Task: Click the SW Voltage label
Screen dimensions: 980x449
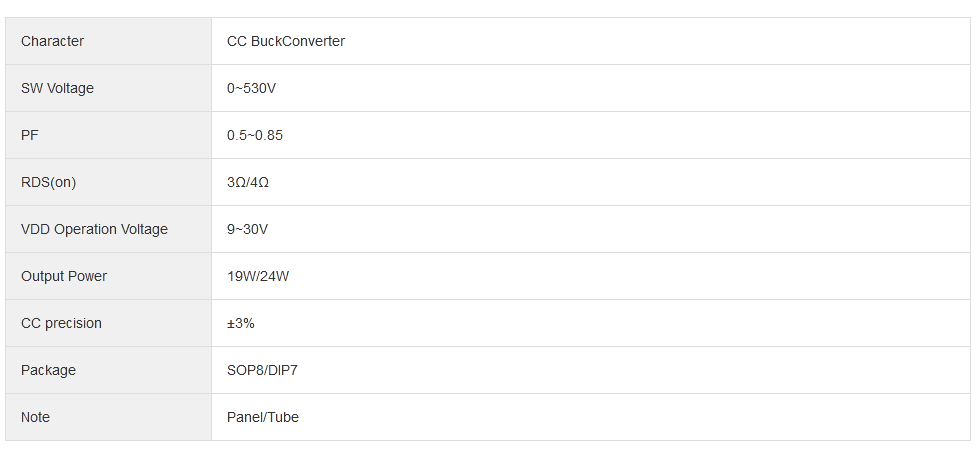Action: pyautogui.click(x=57, y=88)
